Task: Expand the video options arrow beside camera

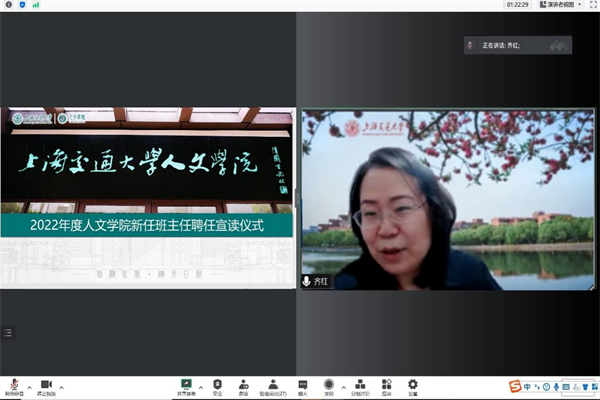Action: coord(61,387)
